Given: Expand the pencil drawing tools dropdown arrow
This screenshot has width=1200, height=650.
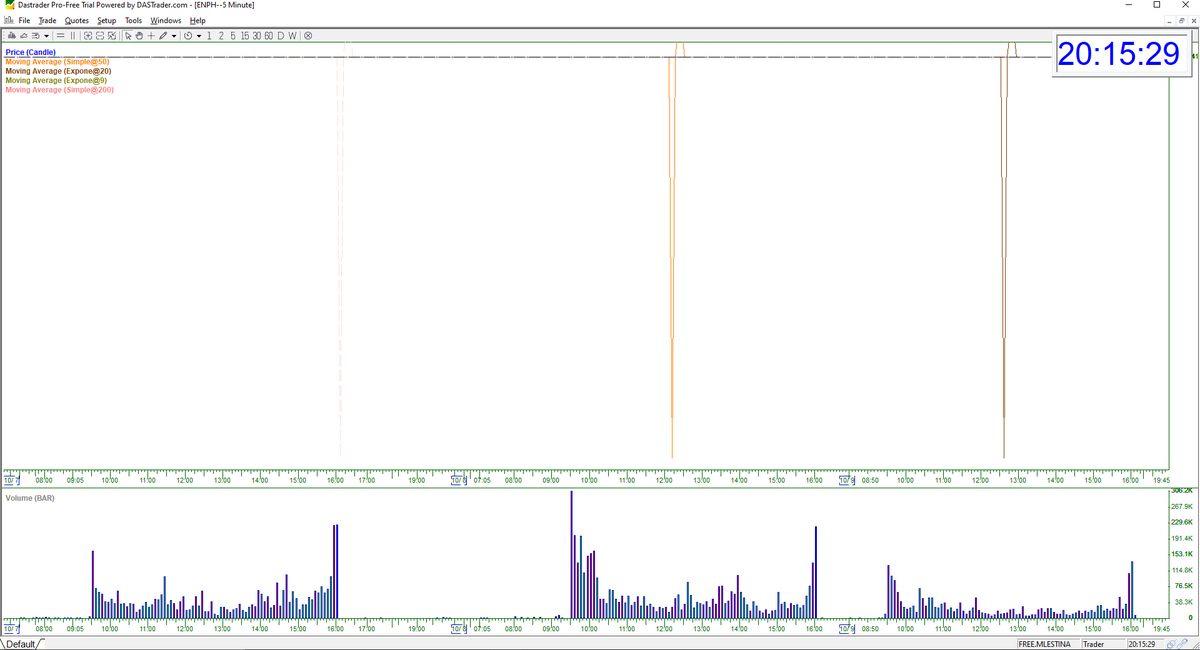Looking at the screenshot, I should (174, 36).
